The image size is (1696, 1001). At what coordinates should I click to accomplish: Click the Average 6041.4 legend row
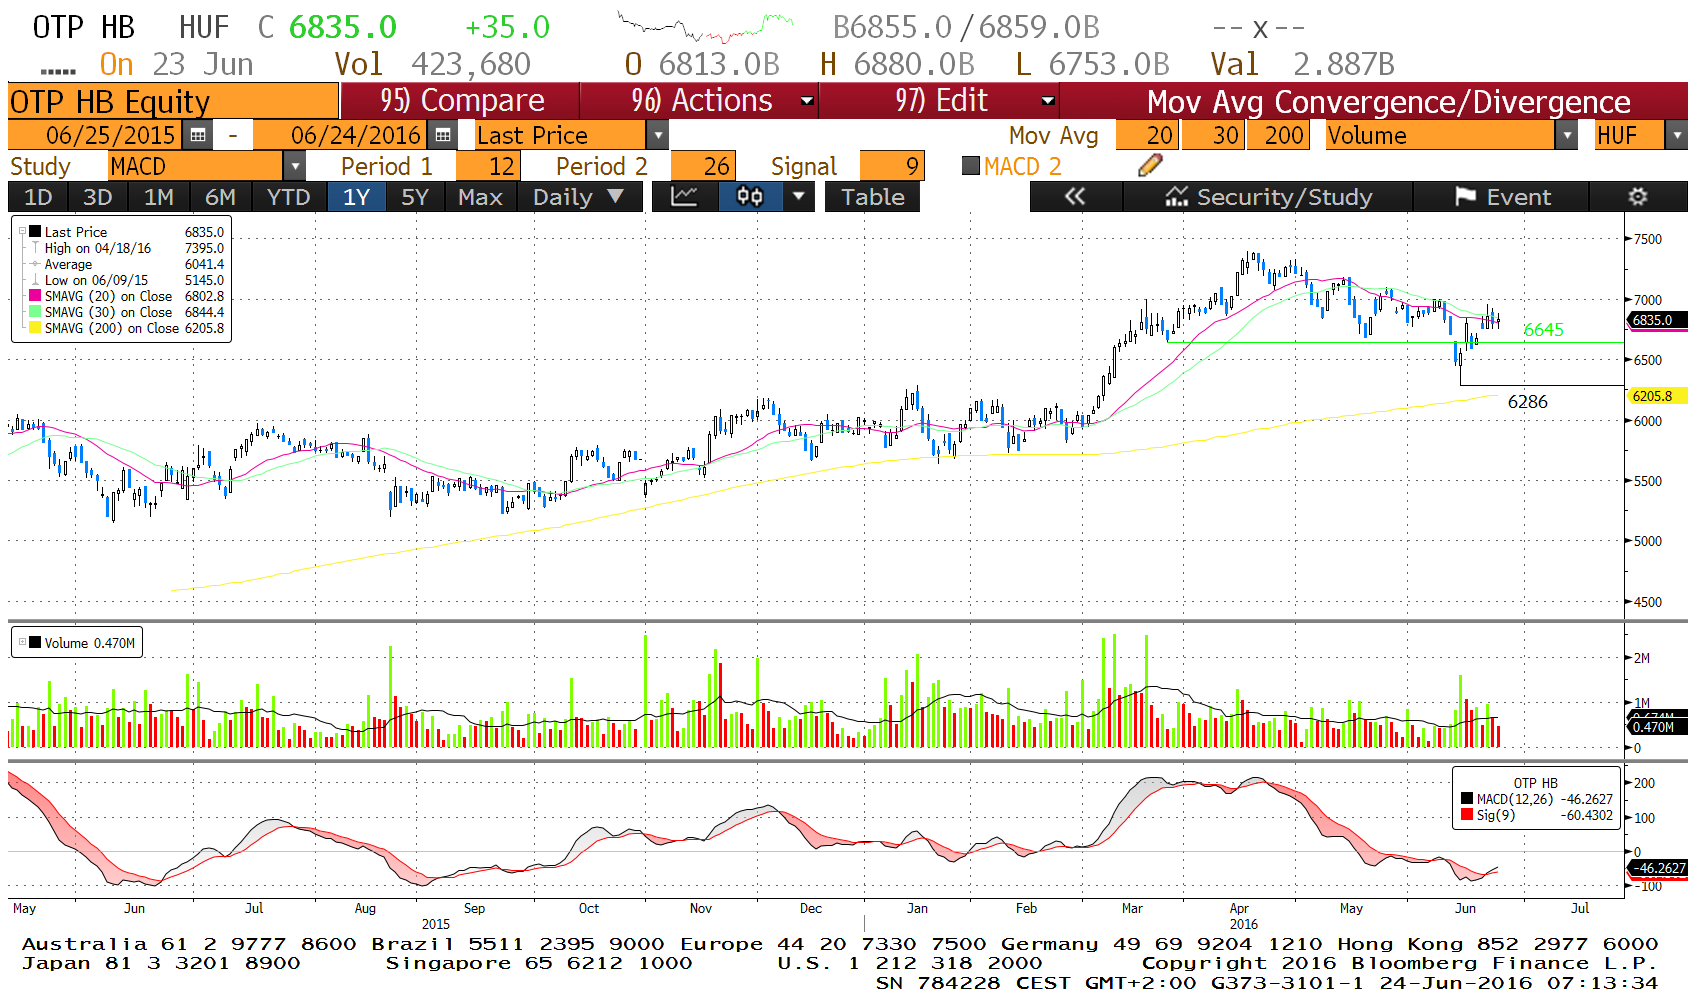click(127, 264)
